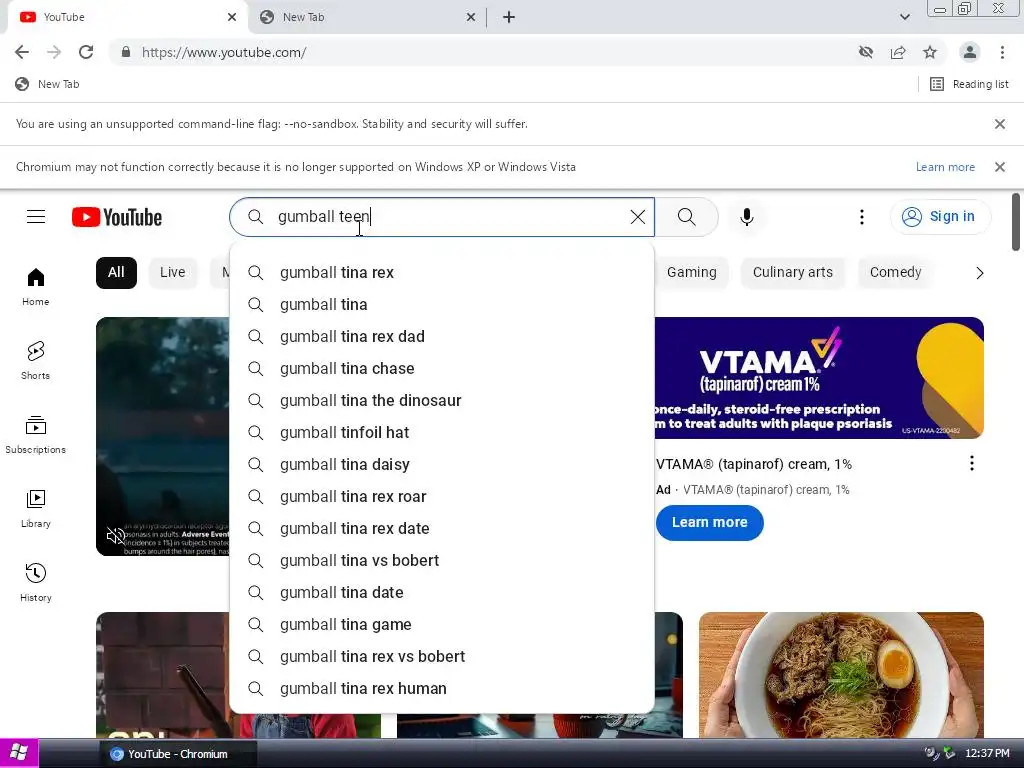Pick 'gumball tina rex vs bobert' suggestion

(442, 656)
